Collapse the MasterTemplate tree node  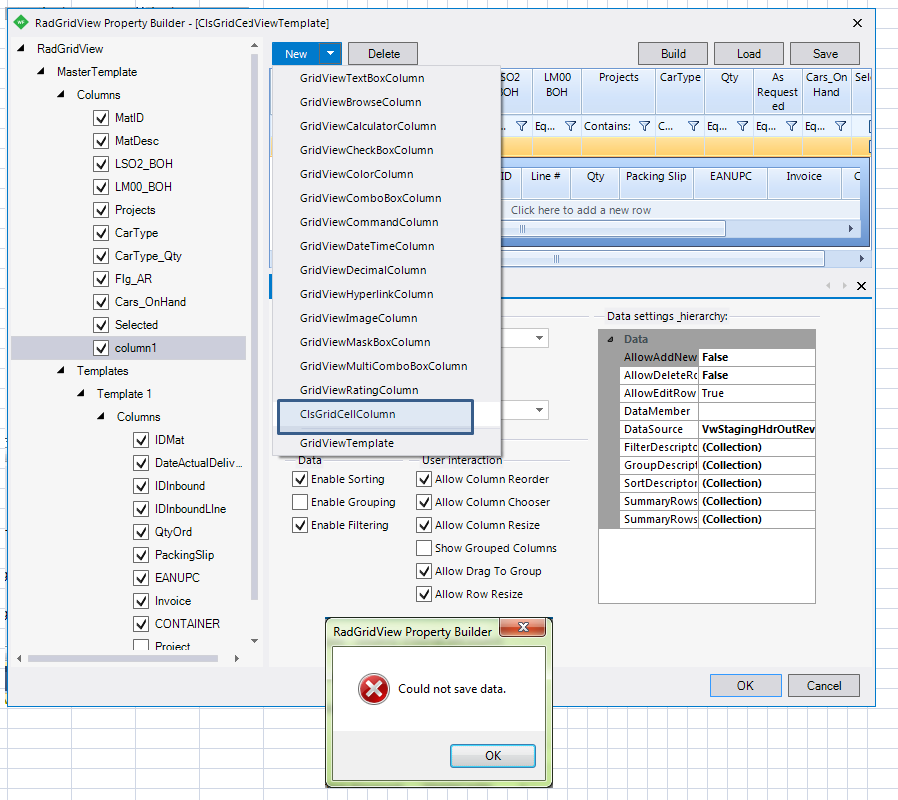click(41, 72)
